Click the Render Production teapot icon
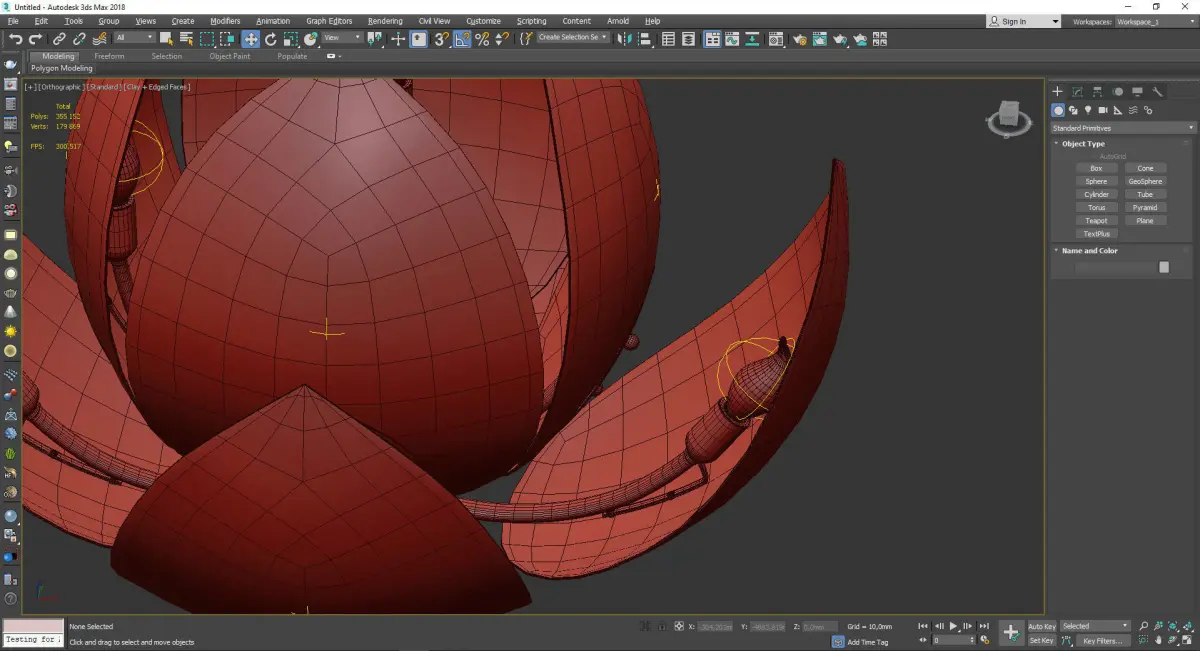Image resolution: width=1200 pixels, height=651 pixels. point(840,39)
